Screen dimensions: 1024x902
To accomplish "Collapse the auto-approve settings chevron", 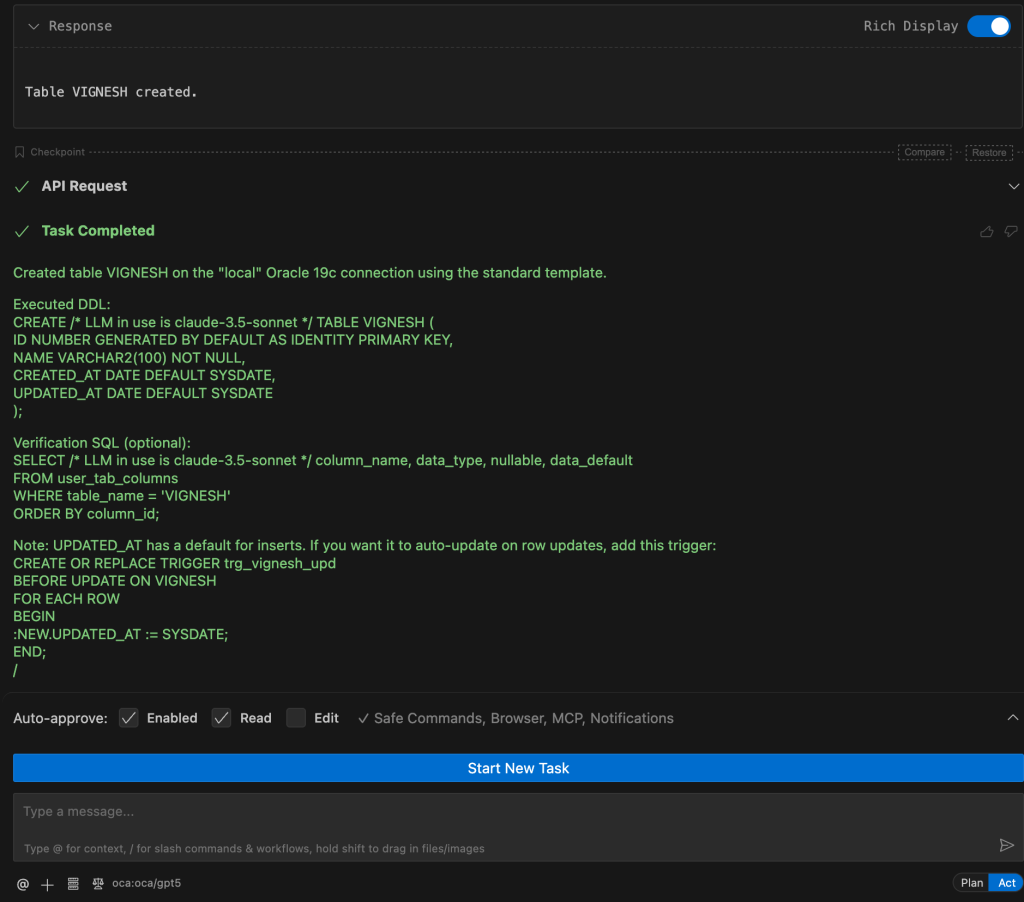I will (1012, 718).
